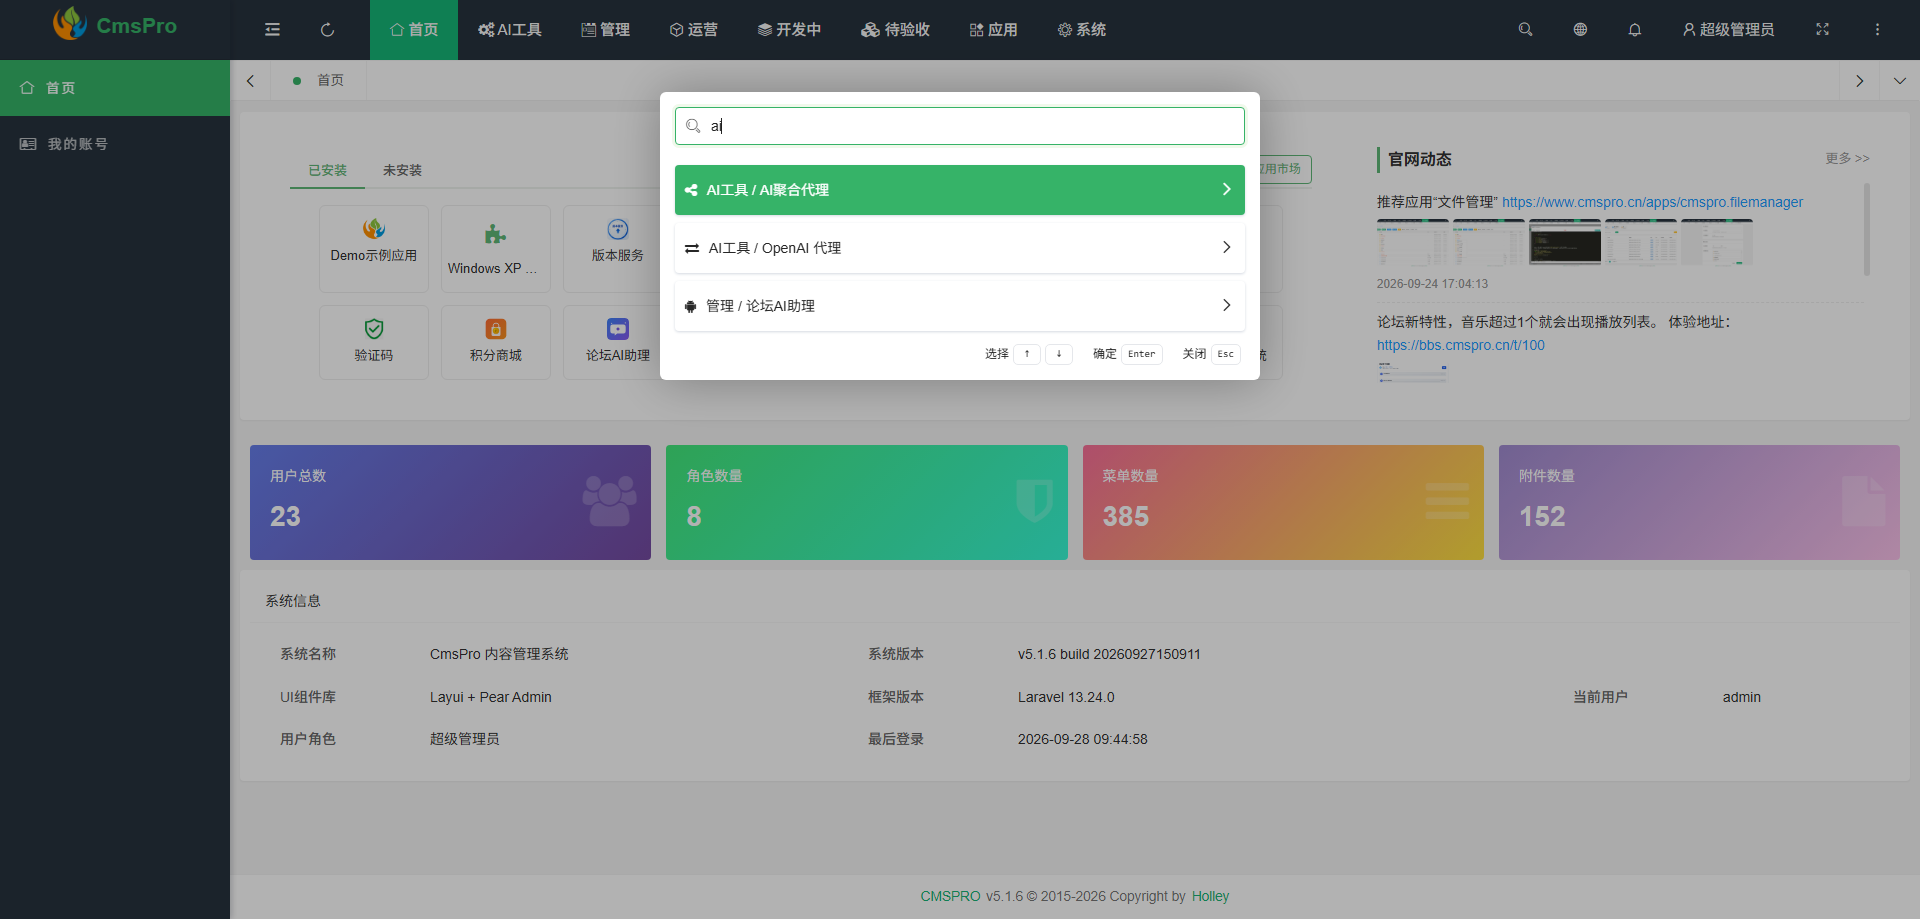Open the 待验收 top menu

pyautogui.click(x=896, y=30)
